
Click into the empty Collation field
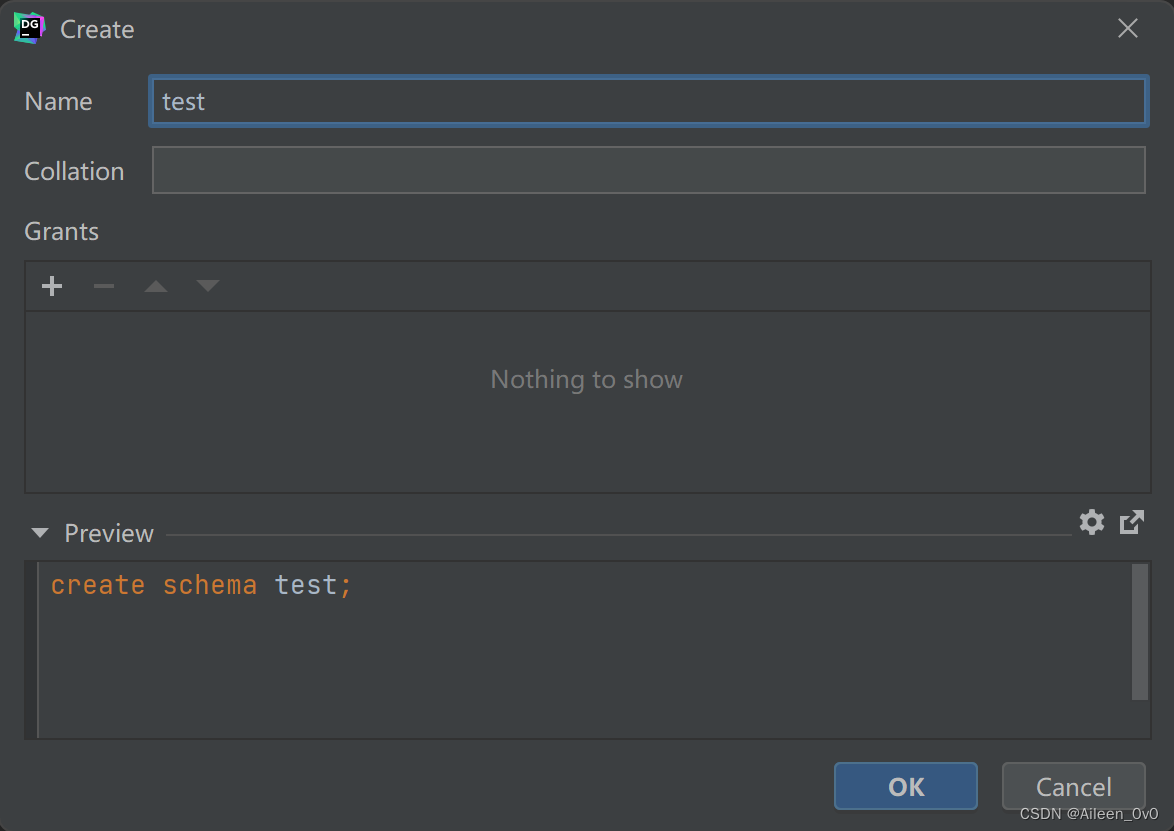[647, 170]
